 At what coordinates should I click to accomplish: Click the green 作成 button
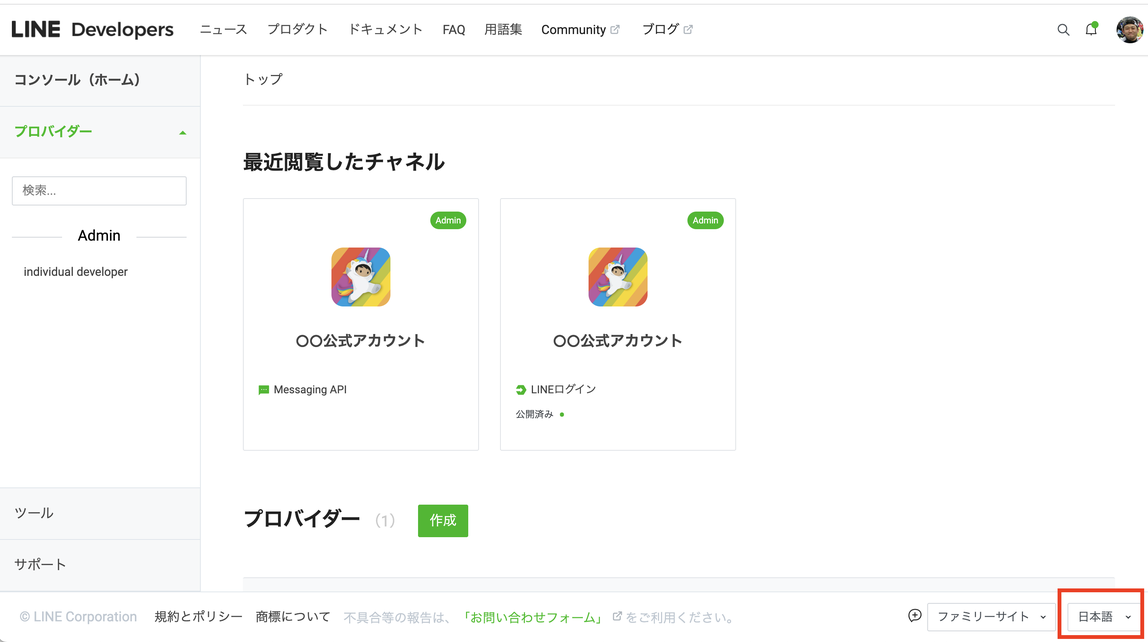pos(443,520)
